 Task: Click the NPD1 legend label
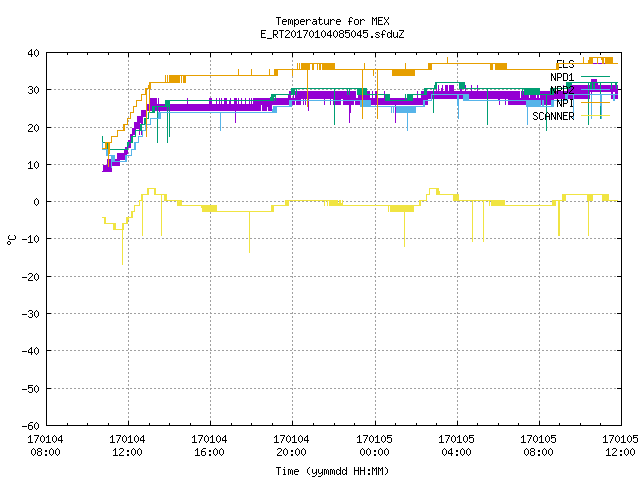pyautogui.click(x=562, y=77)
